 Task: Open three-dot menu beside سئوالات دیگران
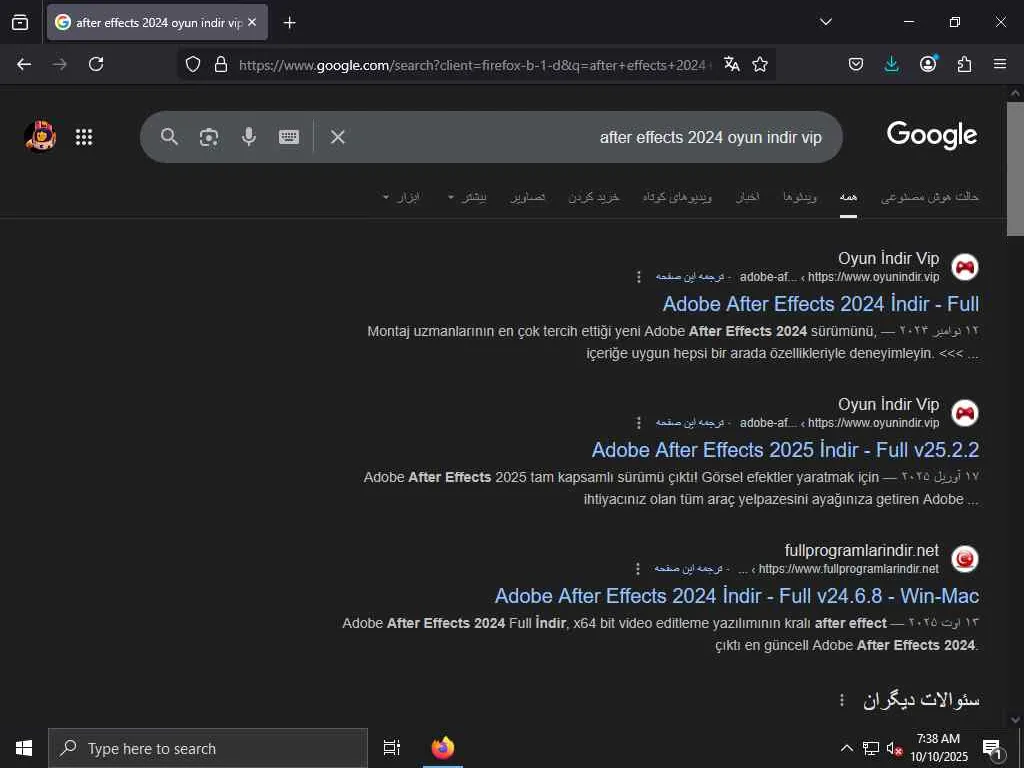click(842, 700)
